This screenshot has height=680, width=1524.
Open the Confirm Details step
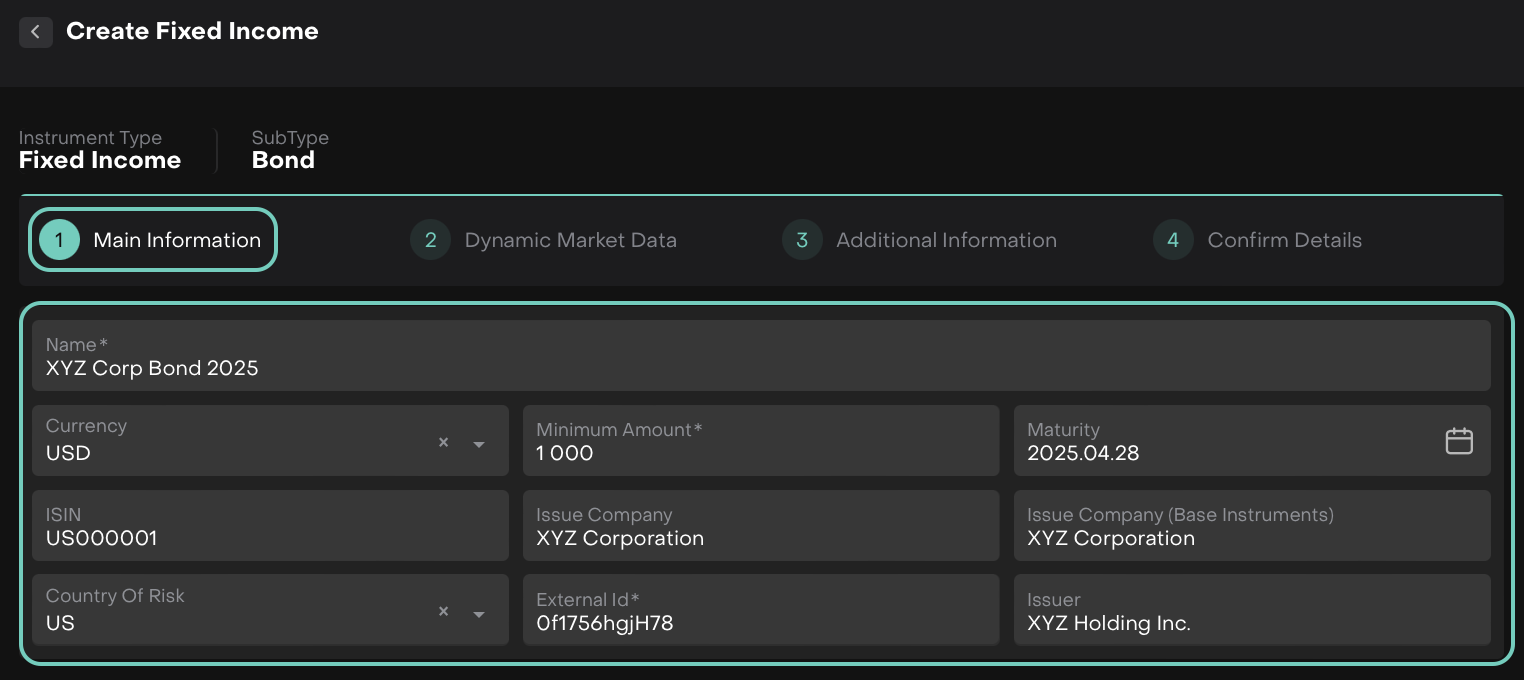[x=1284, y=240]
